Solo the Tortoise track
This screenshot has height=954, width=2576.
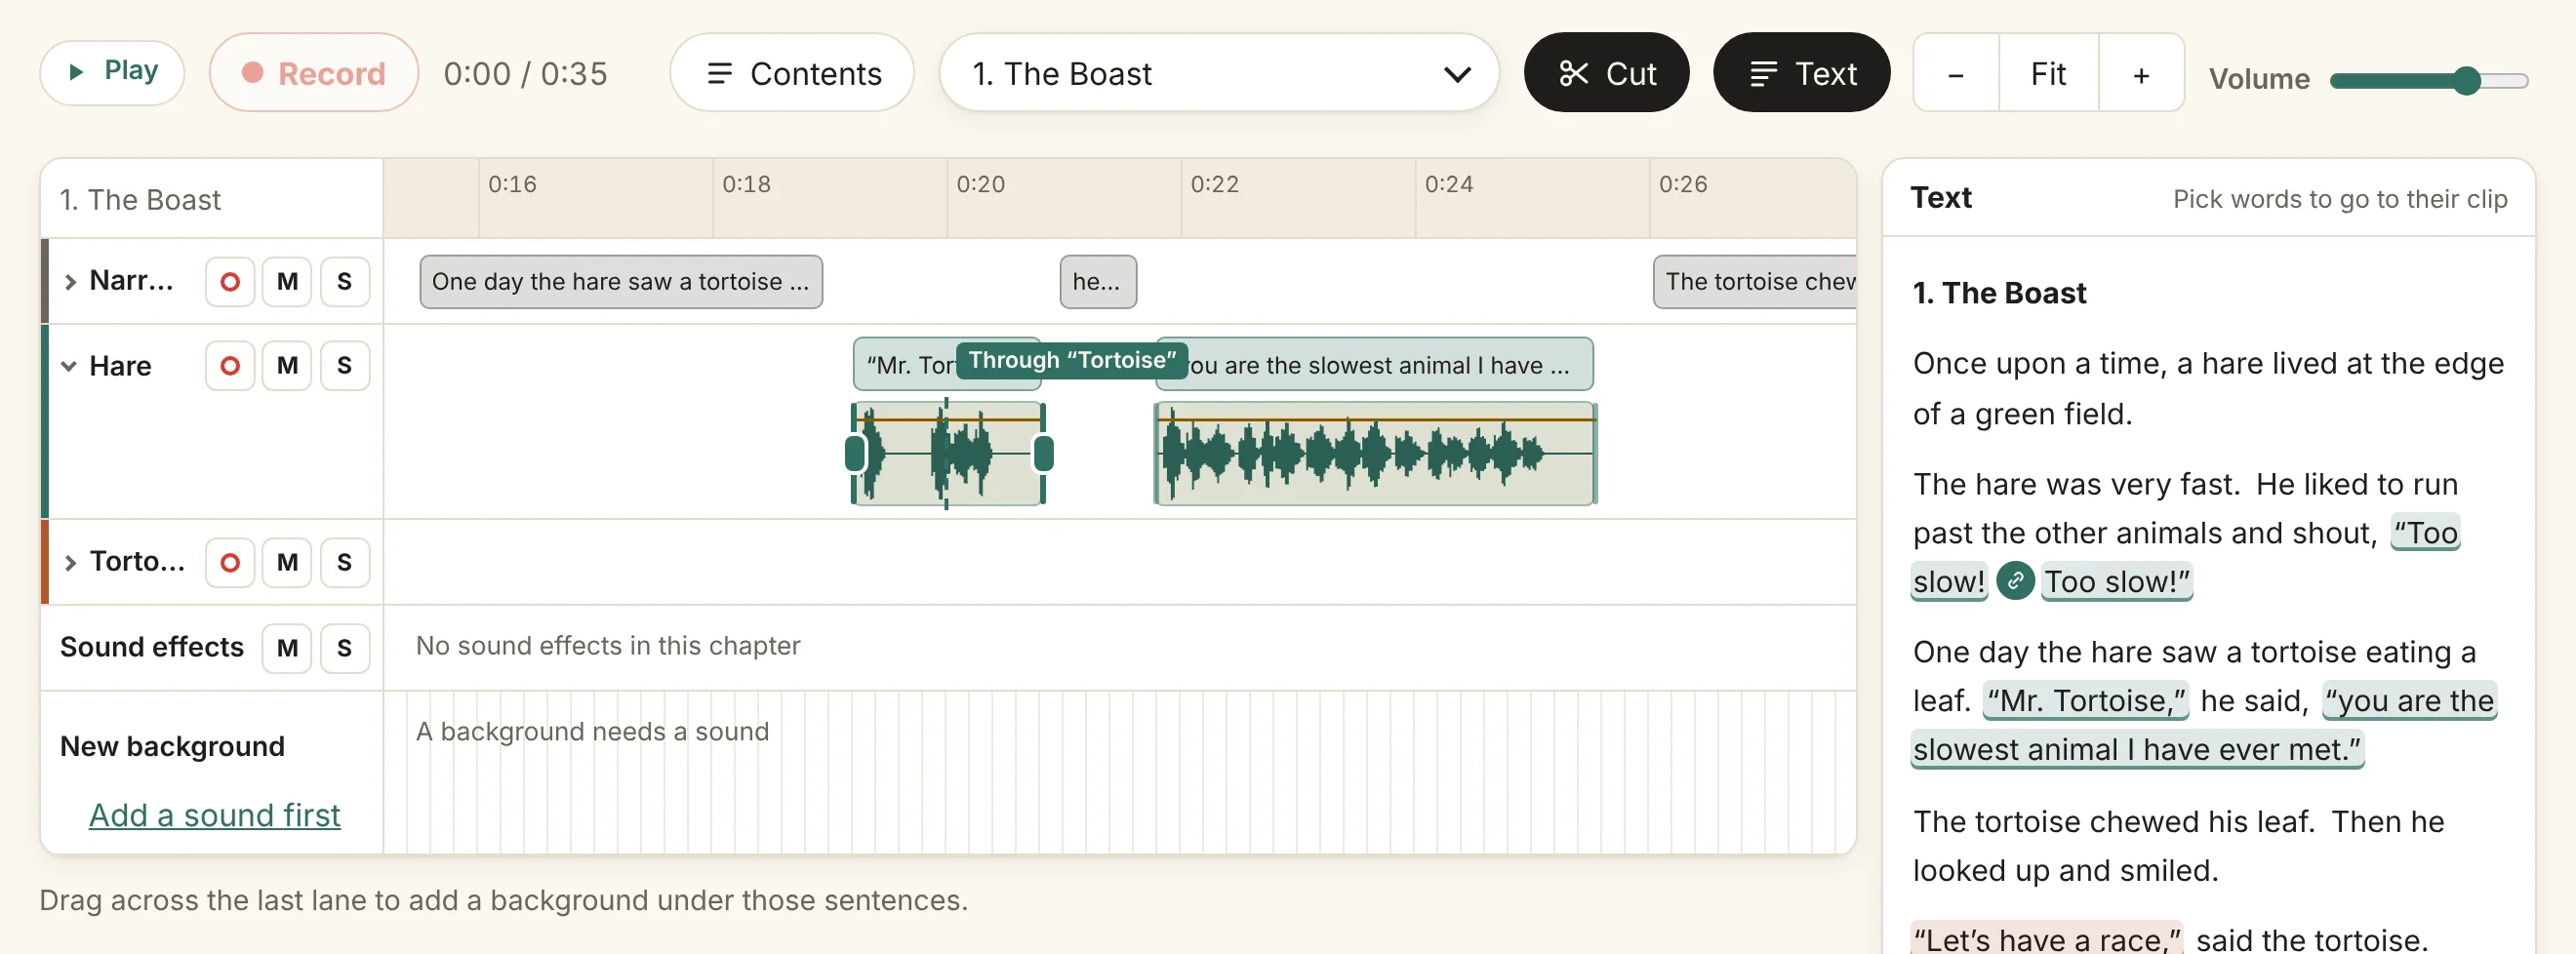tap(344, 563)
